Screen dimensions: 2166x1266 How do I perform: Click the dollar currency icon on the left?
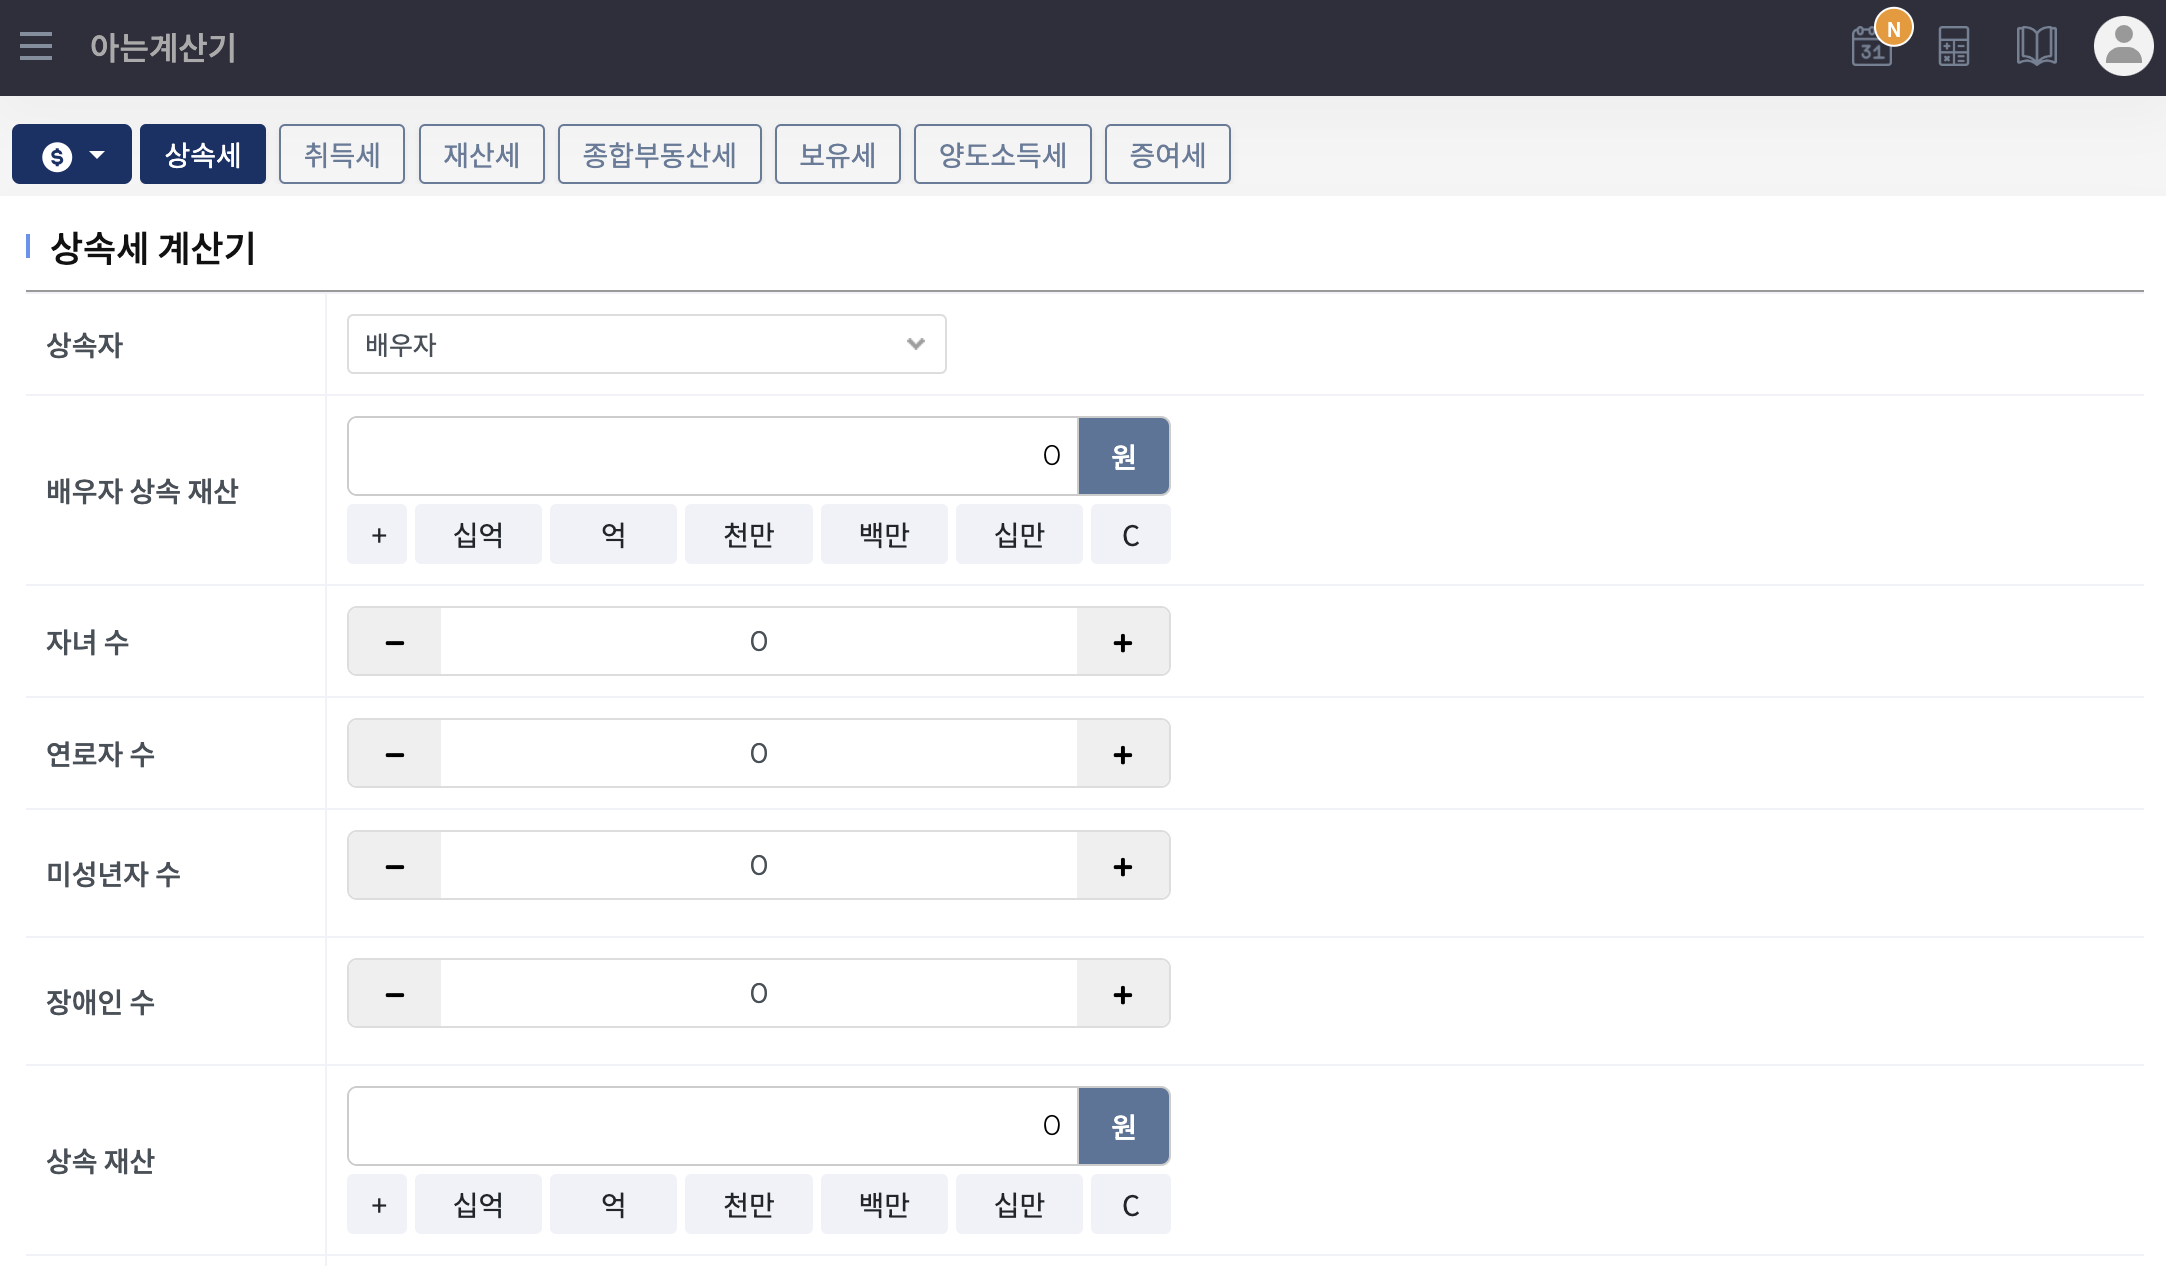coord(55,153)
